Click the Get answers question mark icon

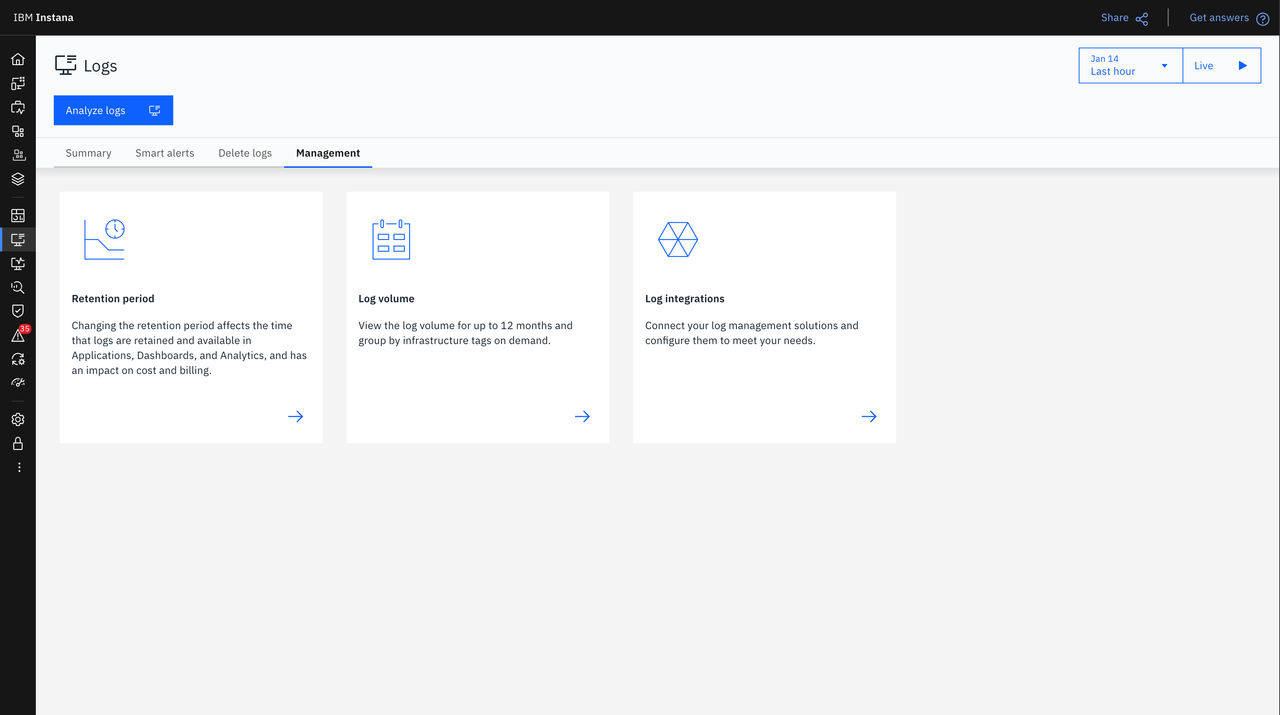[1263, 18]
